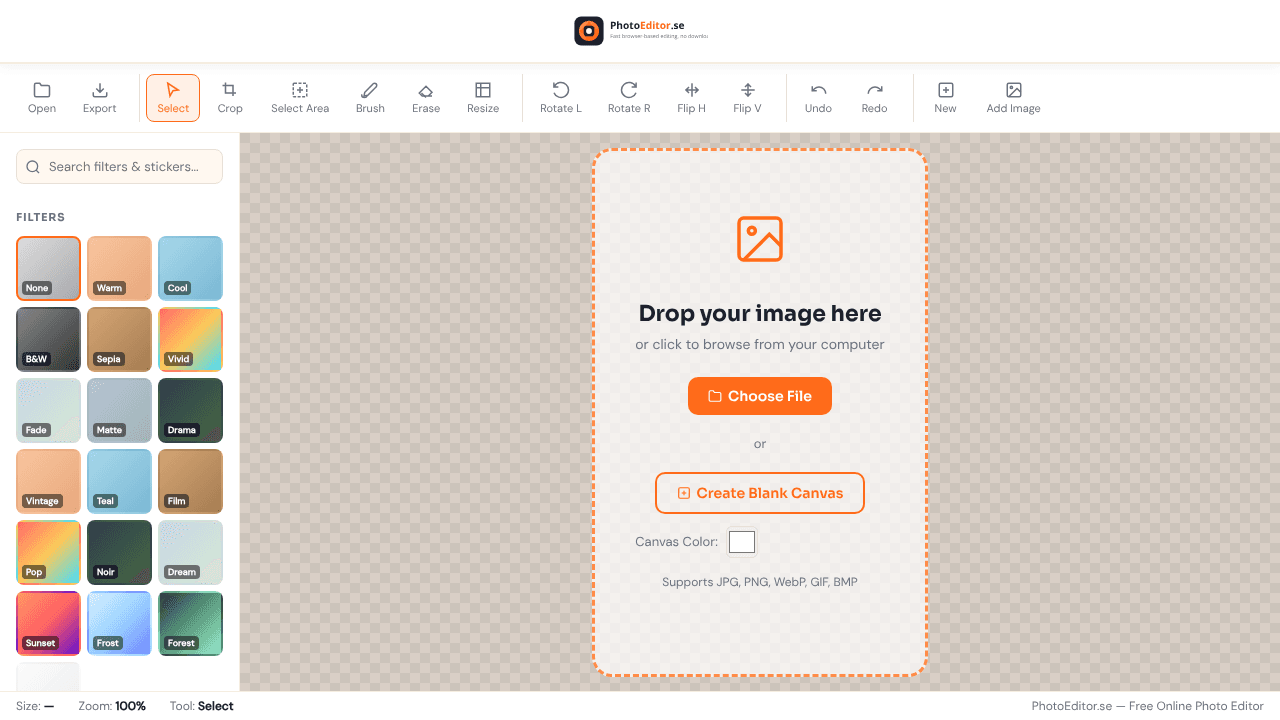The image size is (1280, 720).
Task: Focus the filters & stickers search box
Action: (x=119, y=167)
